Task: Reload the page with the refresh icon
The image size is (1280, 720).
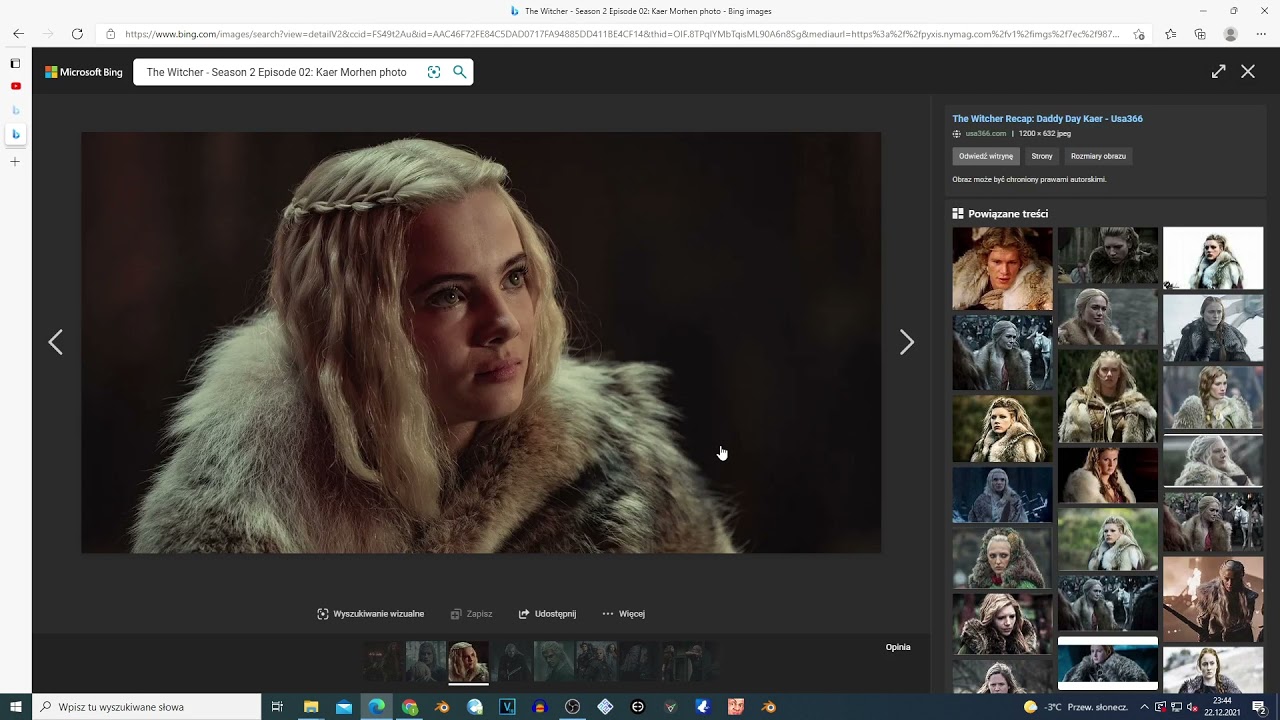Action: 77,34
